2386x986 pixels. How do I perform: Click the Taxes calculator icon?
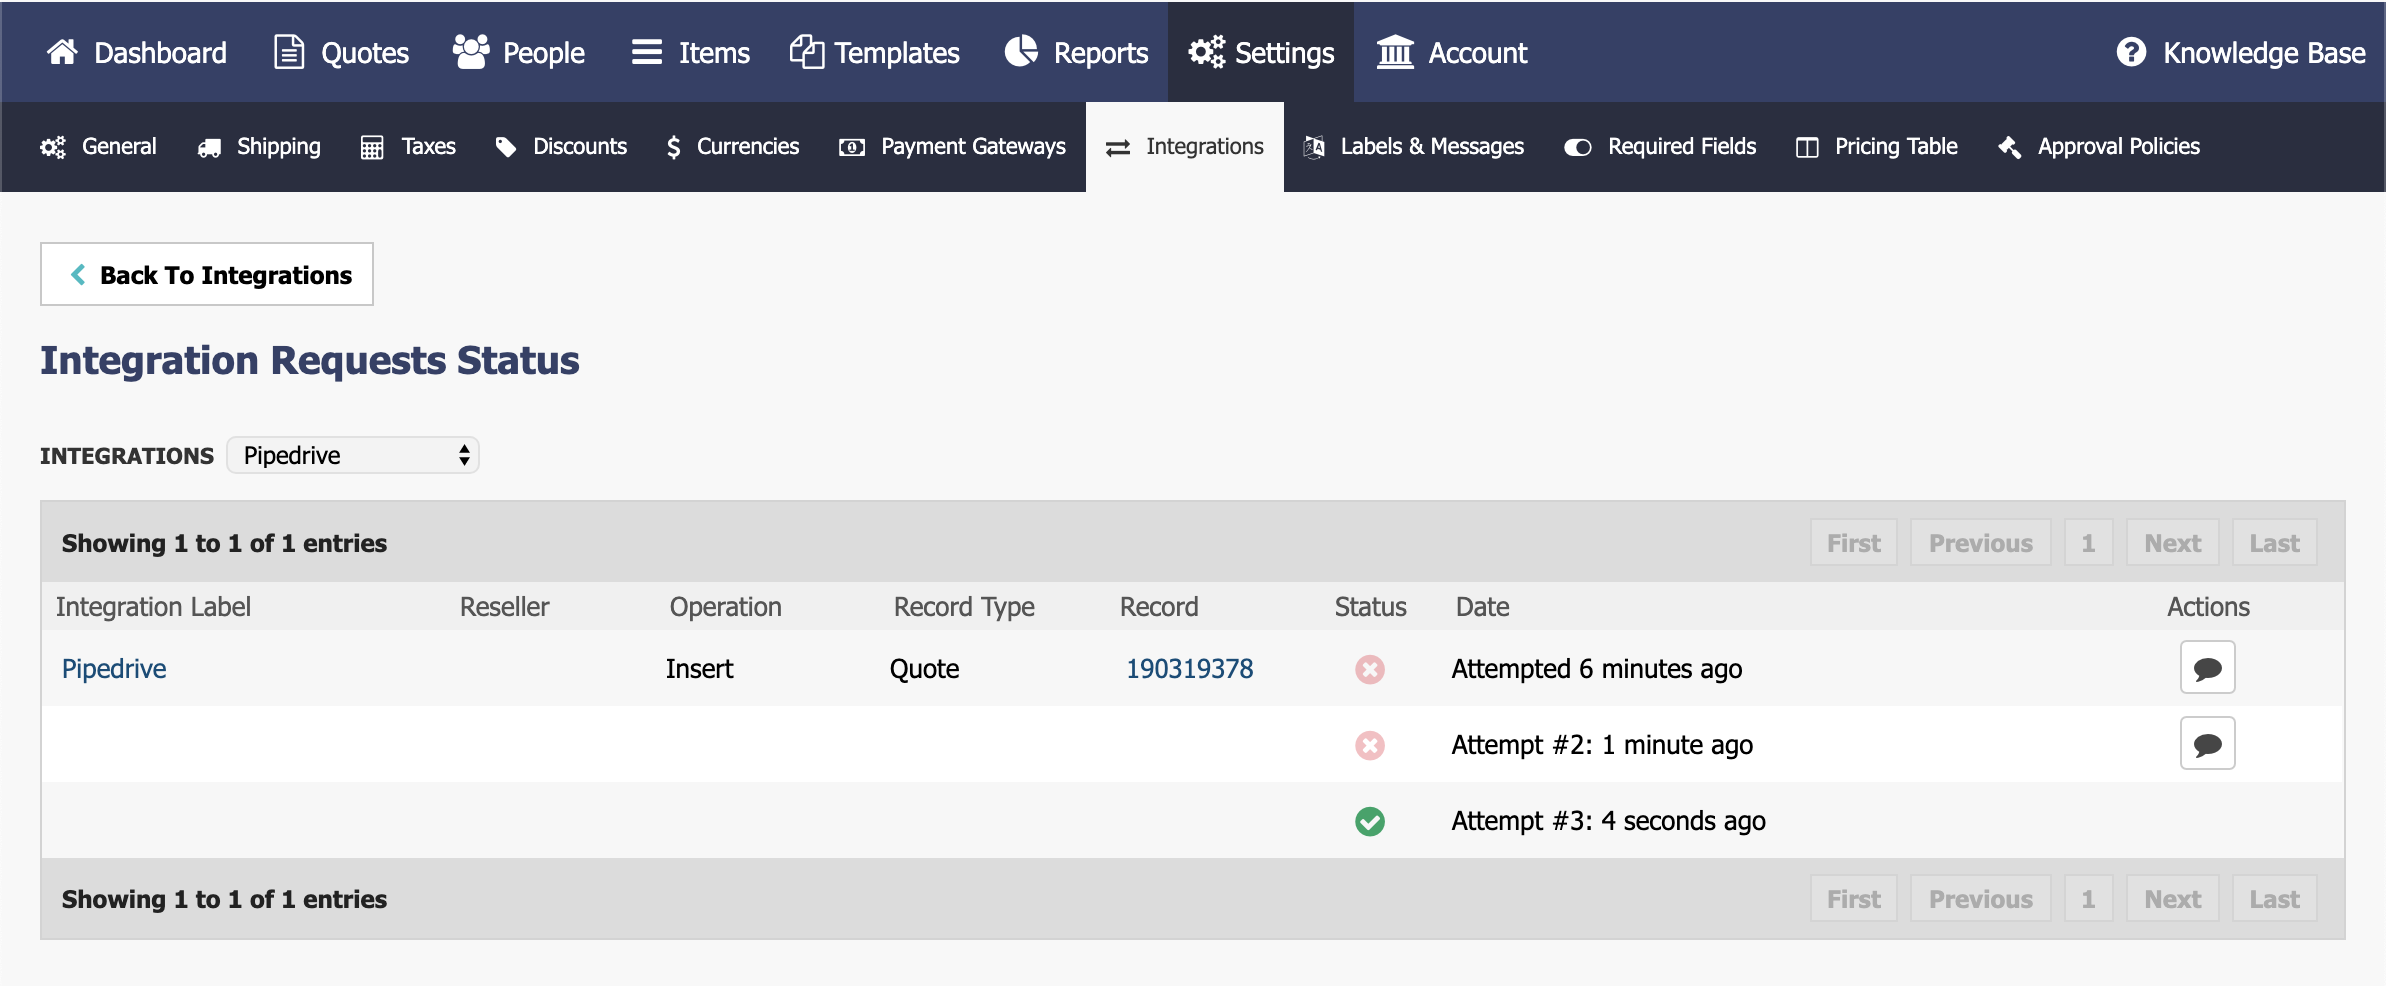pyautogui.click(x=372, y=148)
